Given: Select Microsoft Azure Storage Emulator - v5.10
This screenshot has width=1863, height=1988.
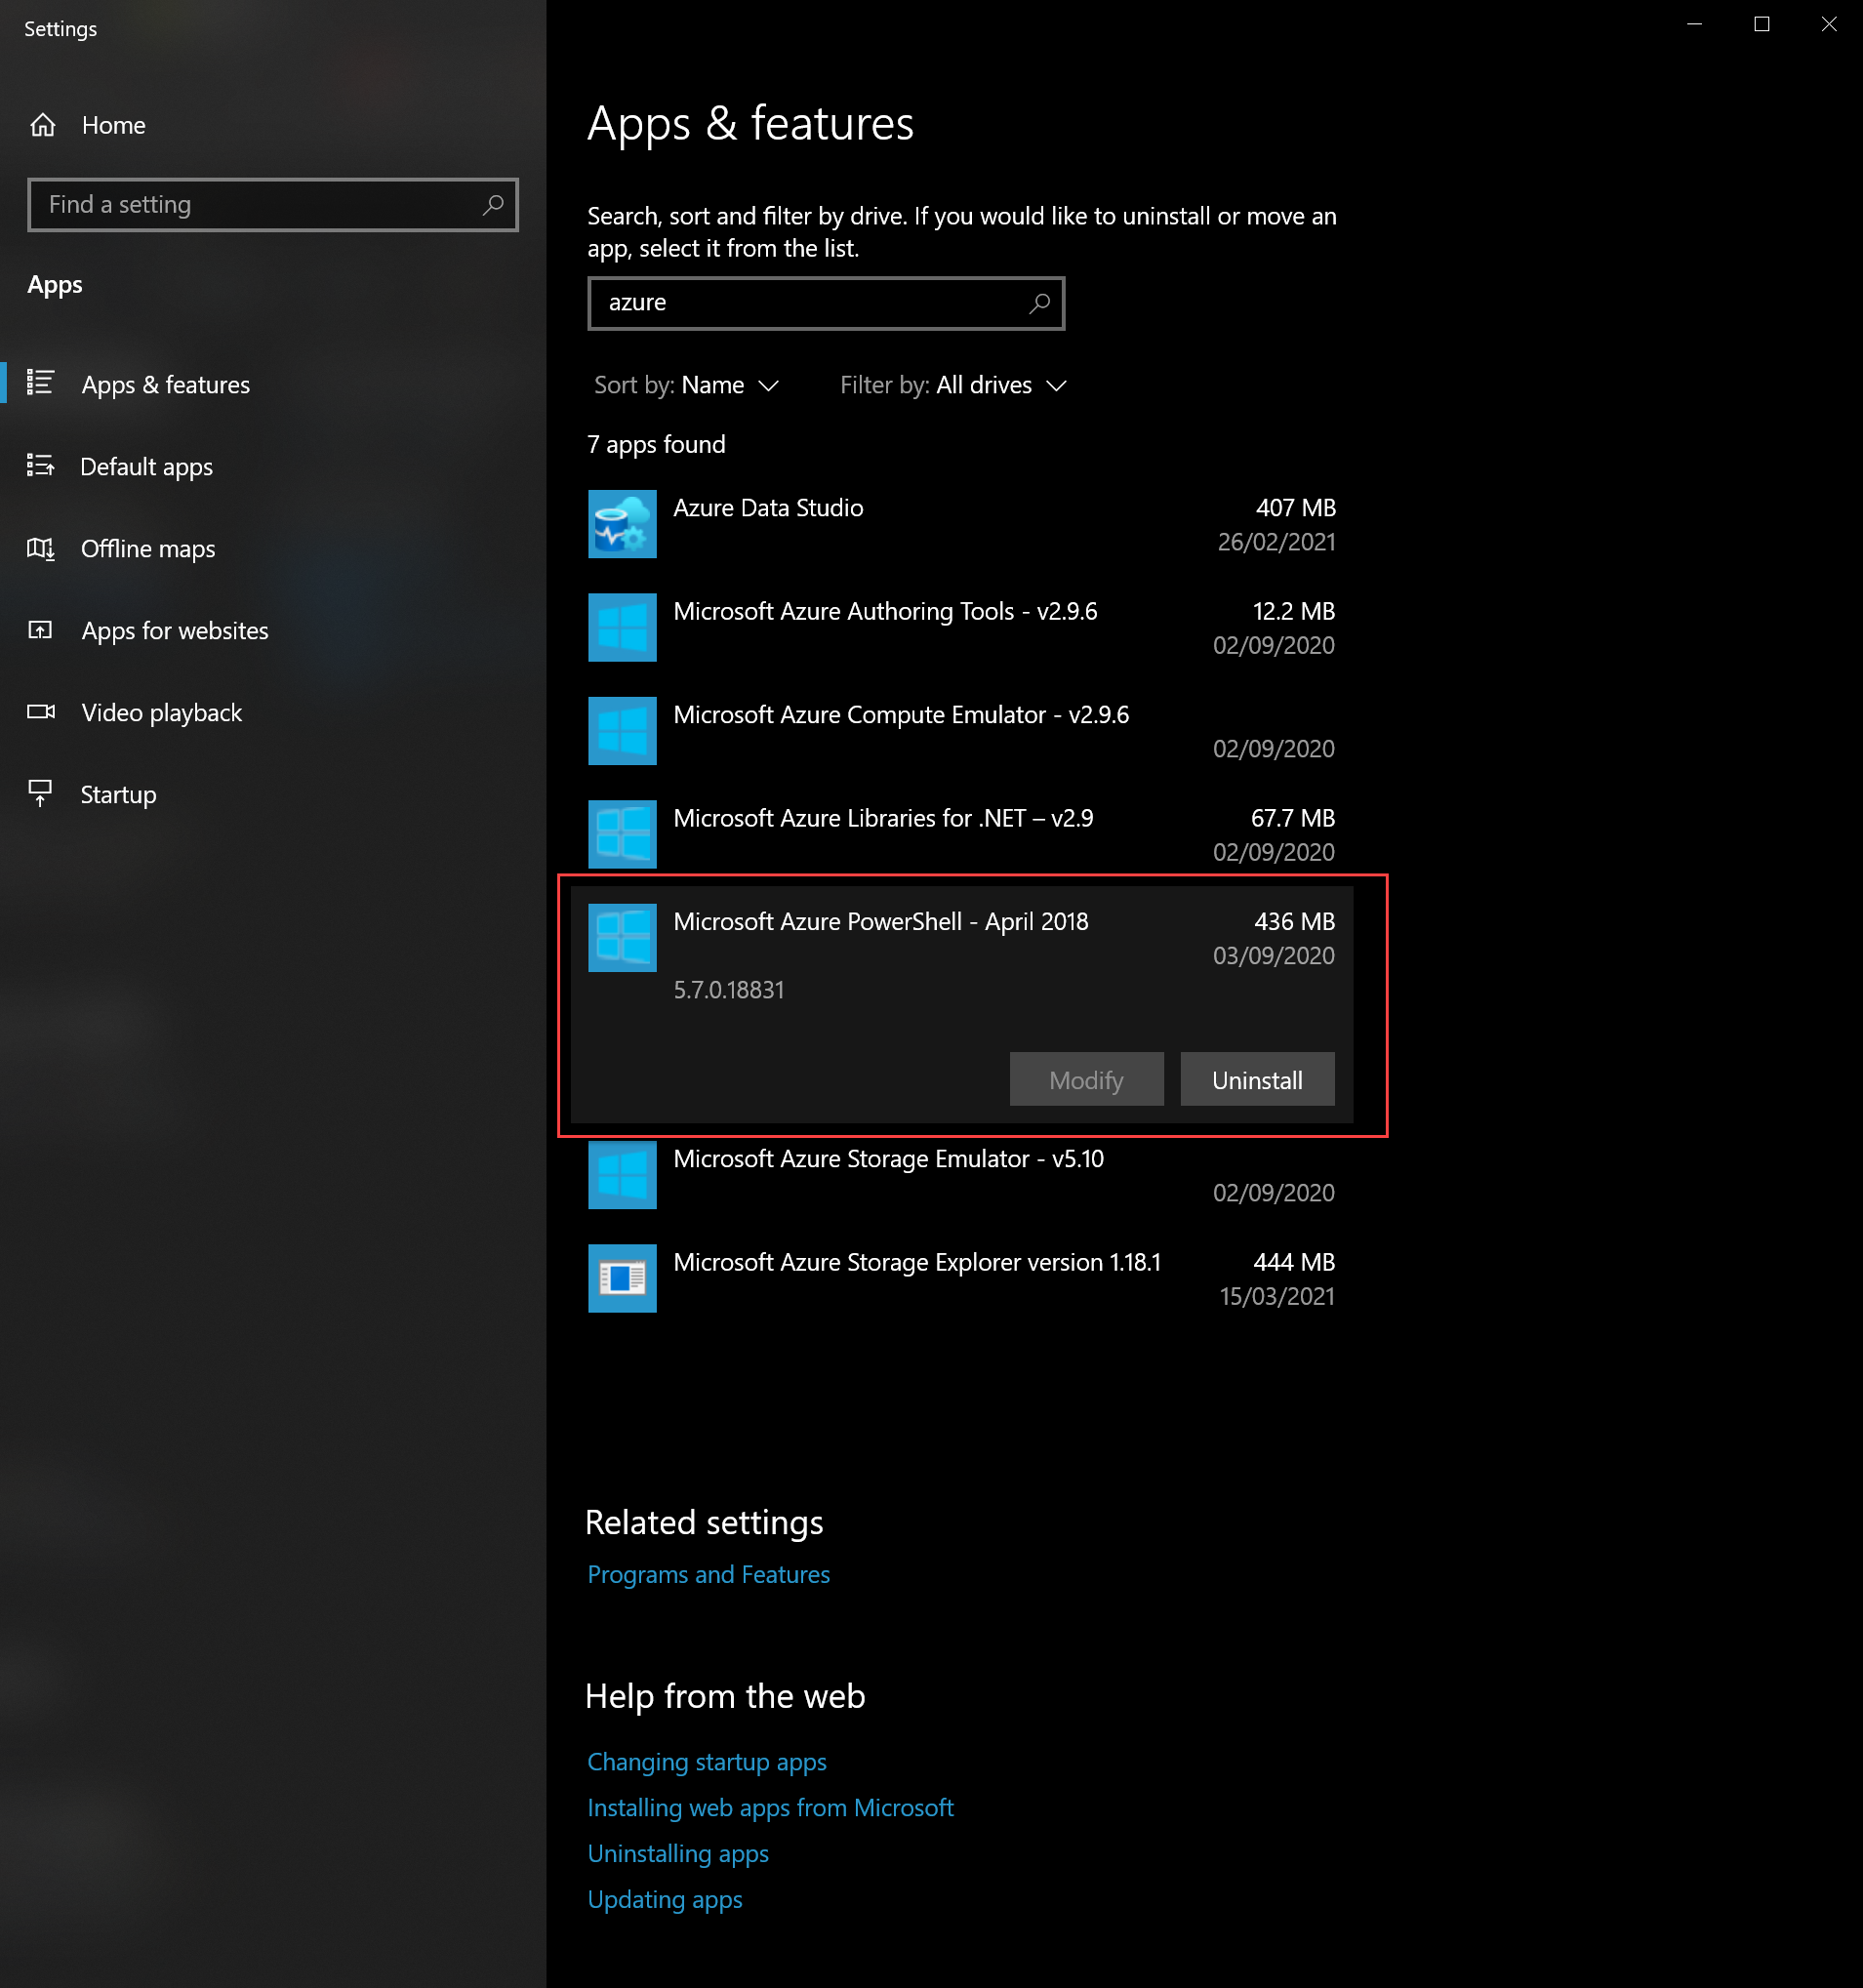Looking at the screenshot, I should (888, 1158).
